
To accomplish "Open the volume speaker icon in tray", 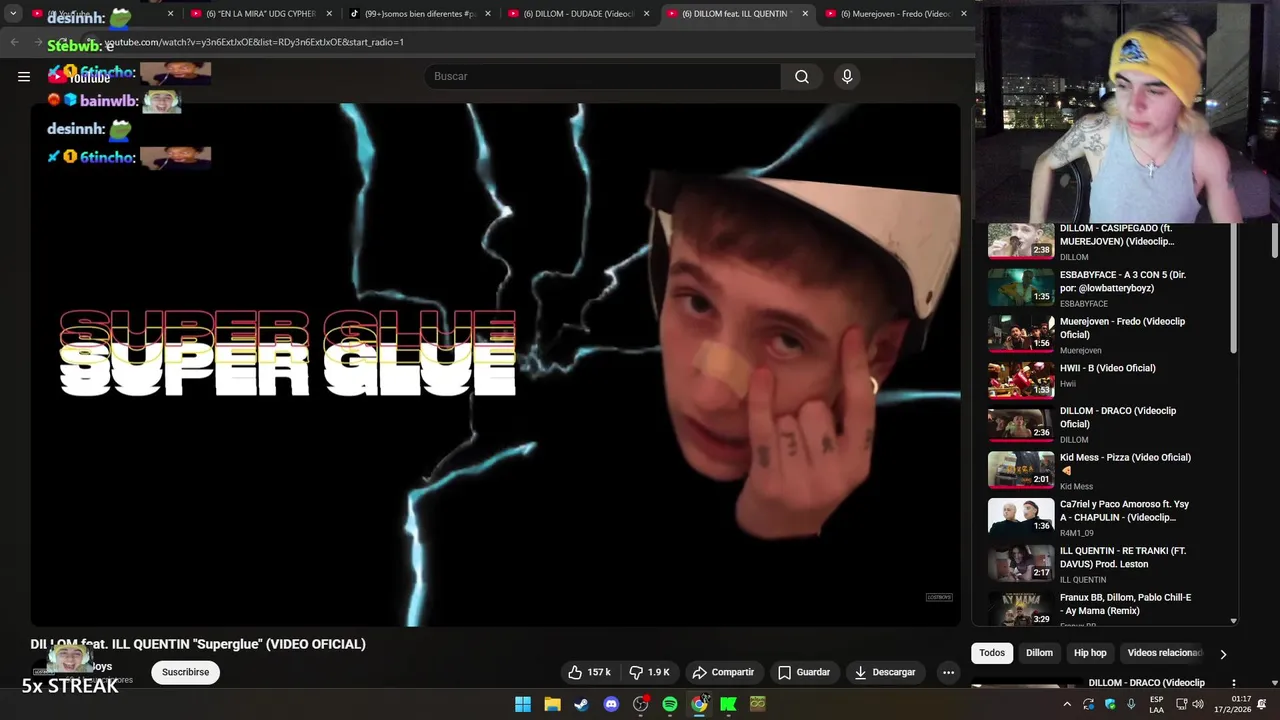I will pos(1198,704).
